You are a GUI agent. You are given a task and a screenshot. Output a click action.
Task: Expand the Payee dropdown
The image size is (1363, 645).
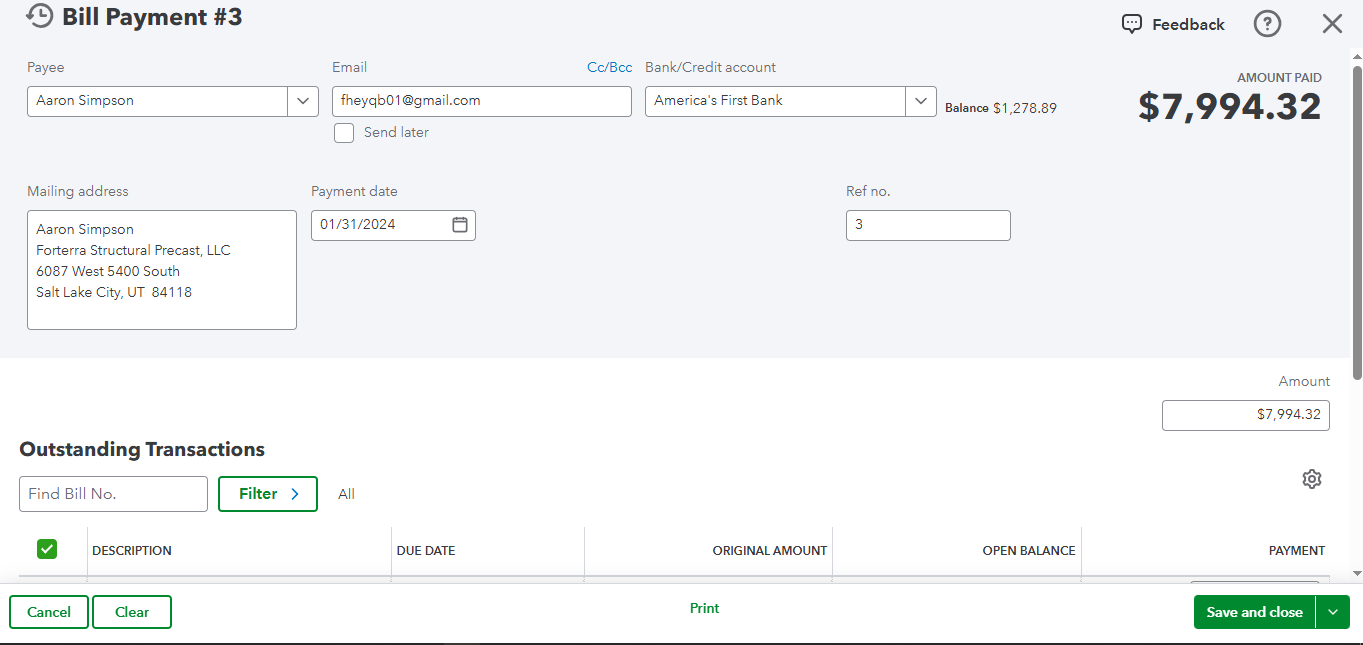point(303,101)
